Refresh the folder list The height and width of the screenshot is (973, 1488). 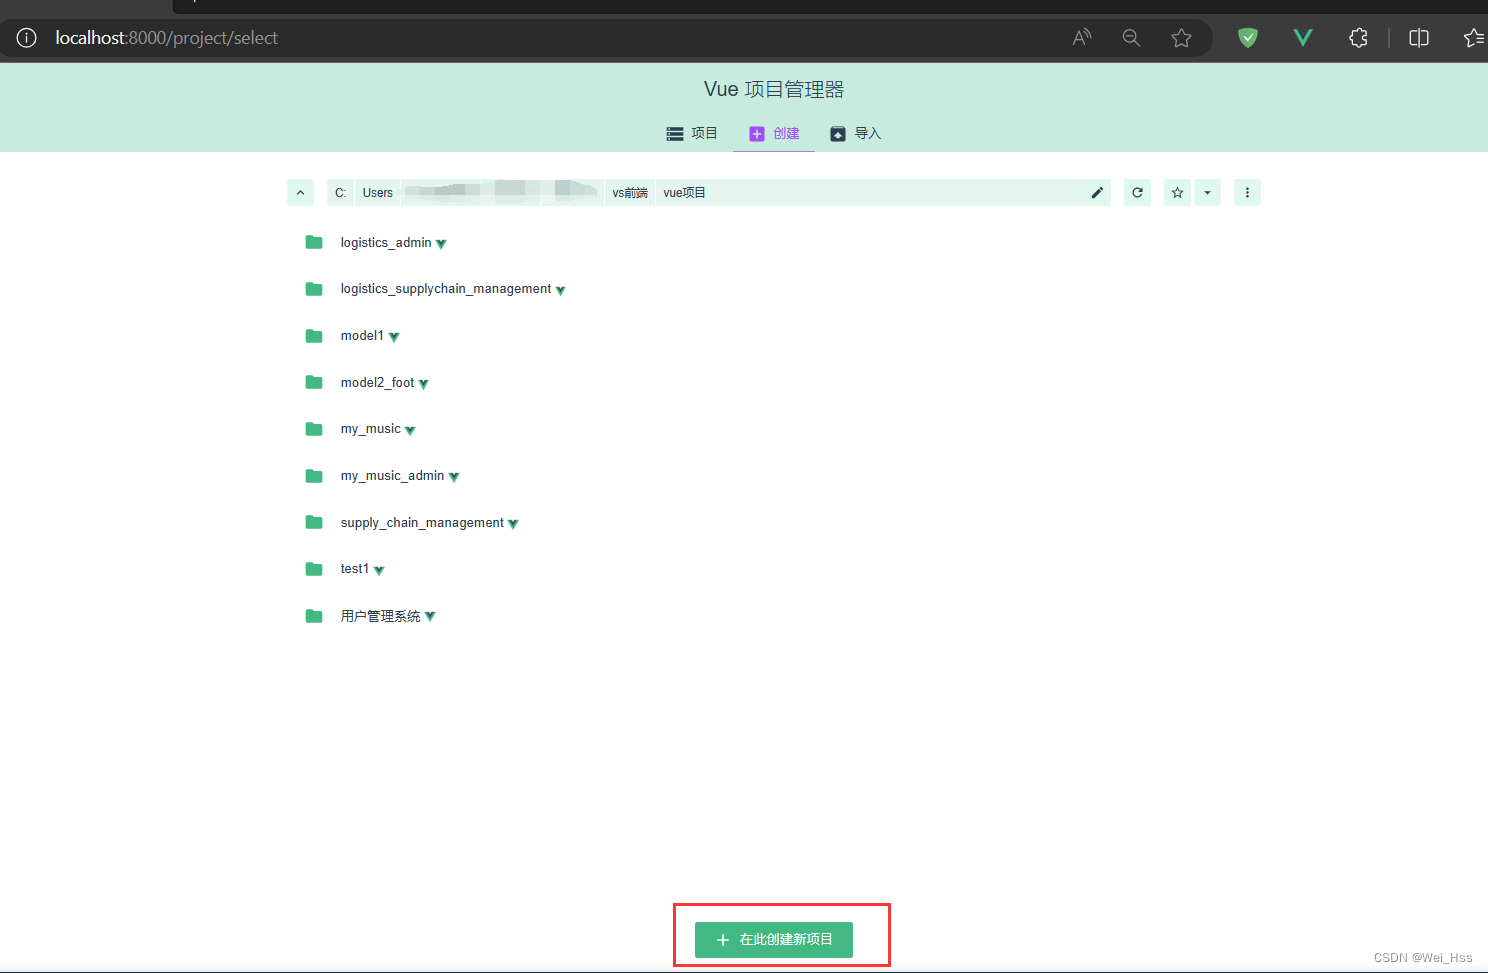(1137, 192)
